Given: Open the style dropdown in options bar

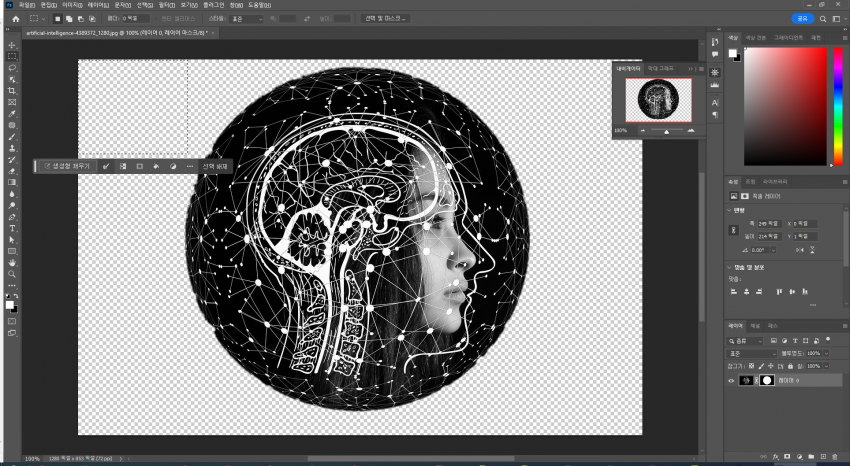Looking at the screenshot, I should pos(248,18).
